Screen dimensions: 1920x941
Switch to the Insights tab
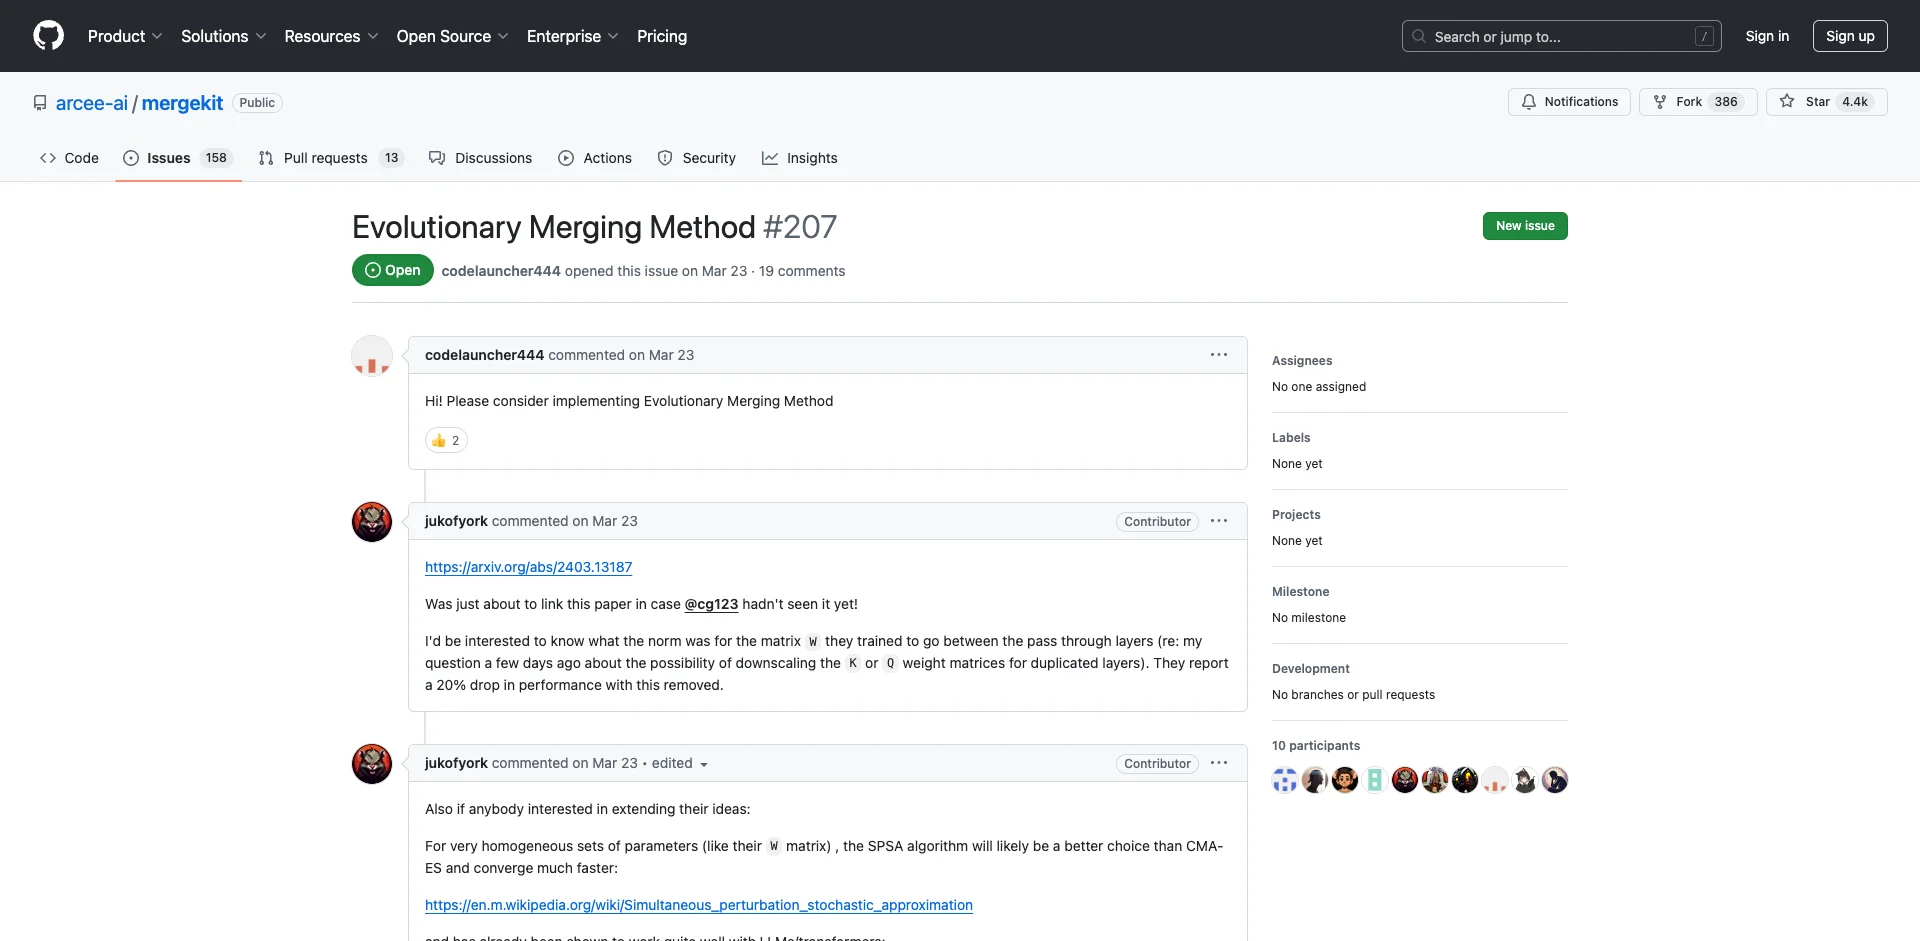coord(800,158)
